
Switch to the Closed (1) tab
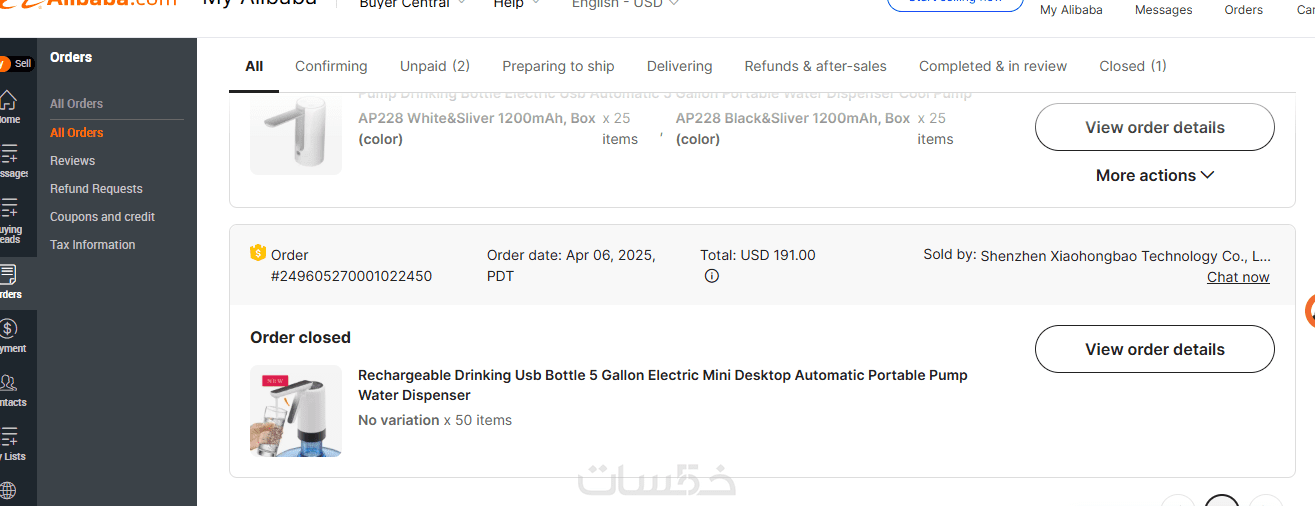pyautogui.click(x=1133, y=66)
